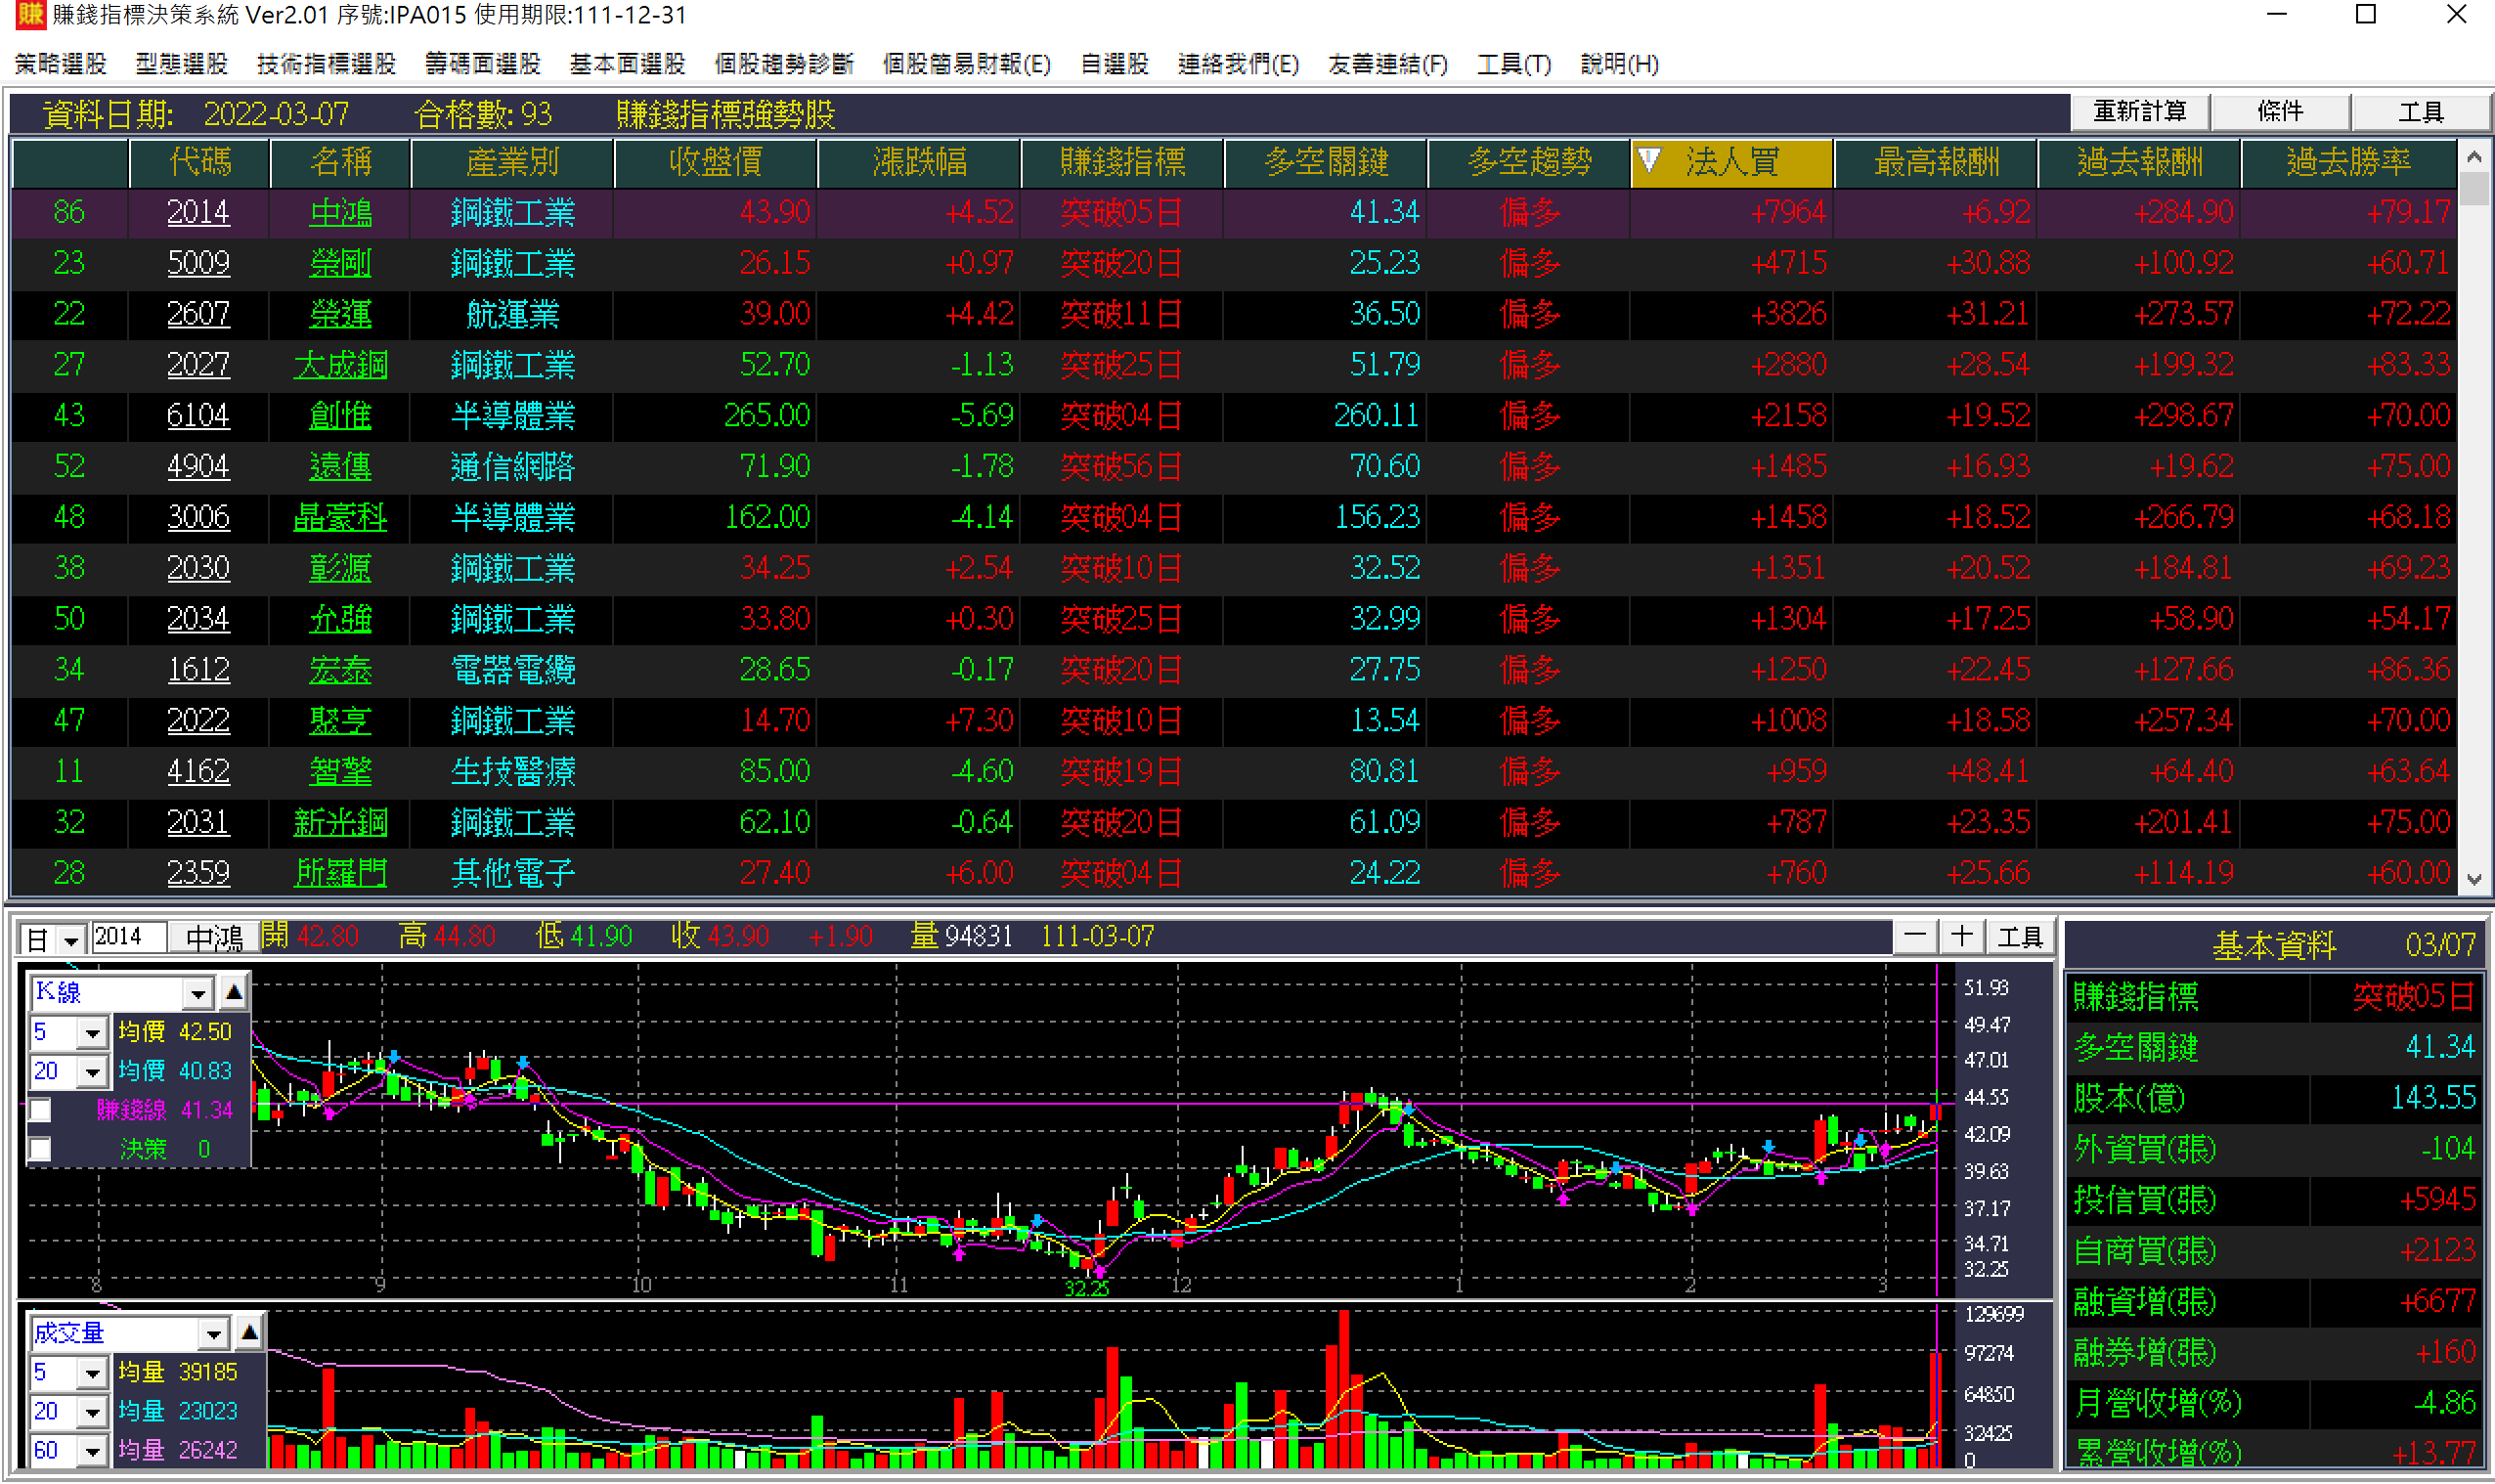
Task: Open the 日 period dropdown
Action: tap(70, 940)
